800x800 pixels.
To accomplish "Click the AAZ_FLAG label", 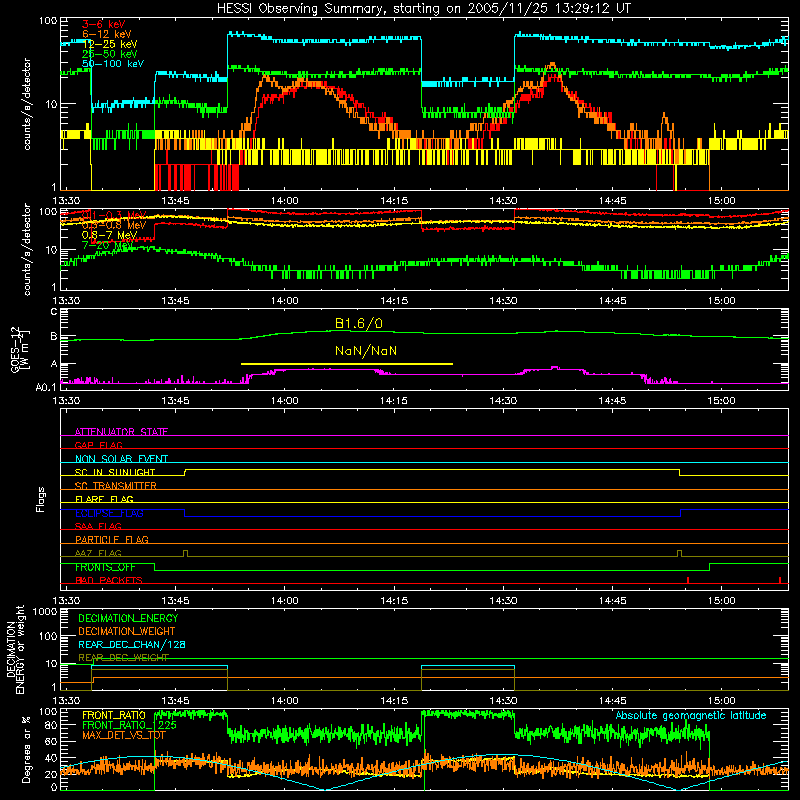I will pyautogui.click(x=98, y=553).
